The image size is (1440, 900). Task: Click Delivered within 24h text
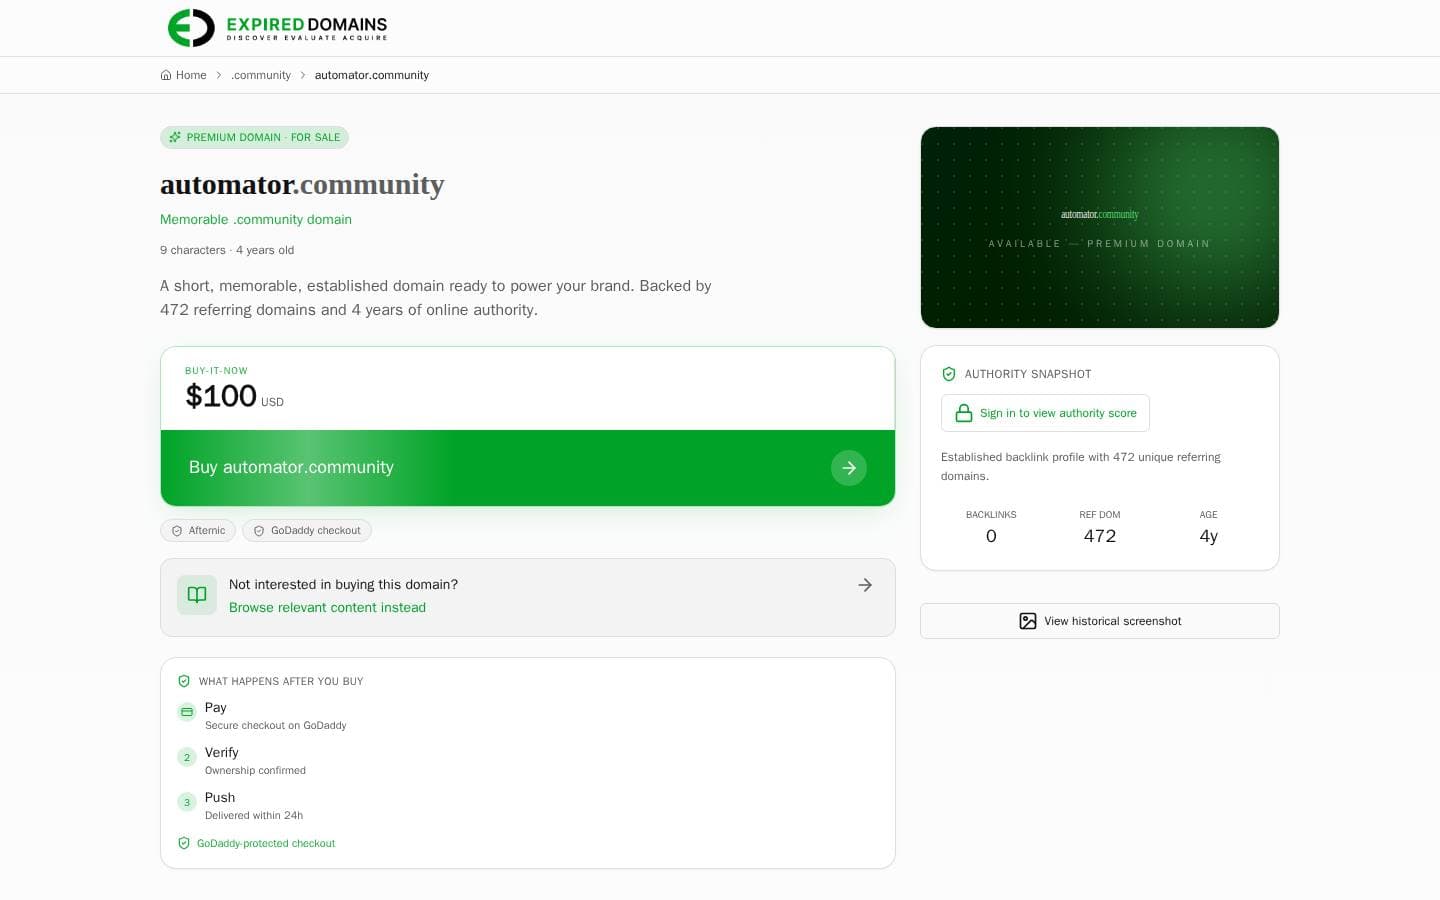254,816
